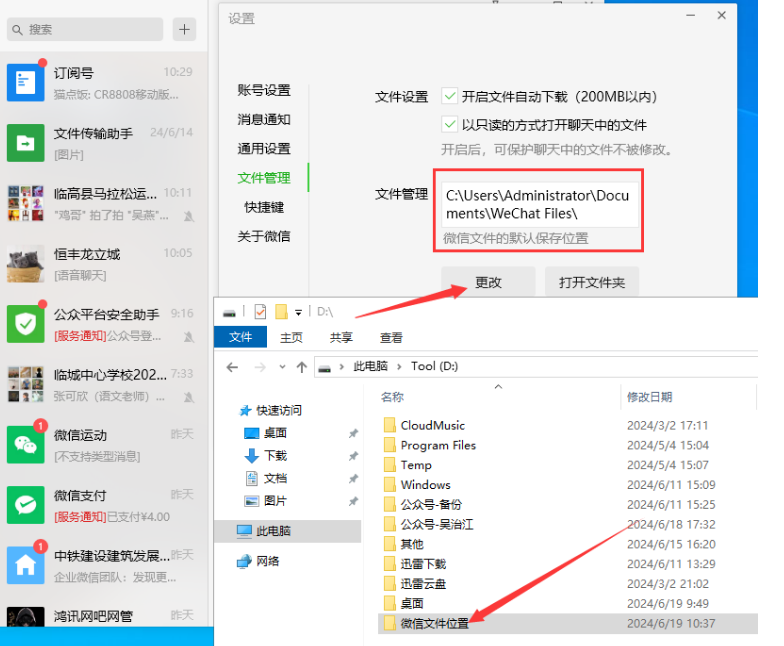Click the up one level arrow
Viewport: 784px width, 646px height.
302,368
